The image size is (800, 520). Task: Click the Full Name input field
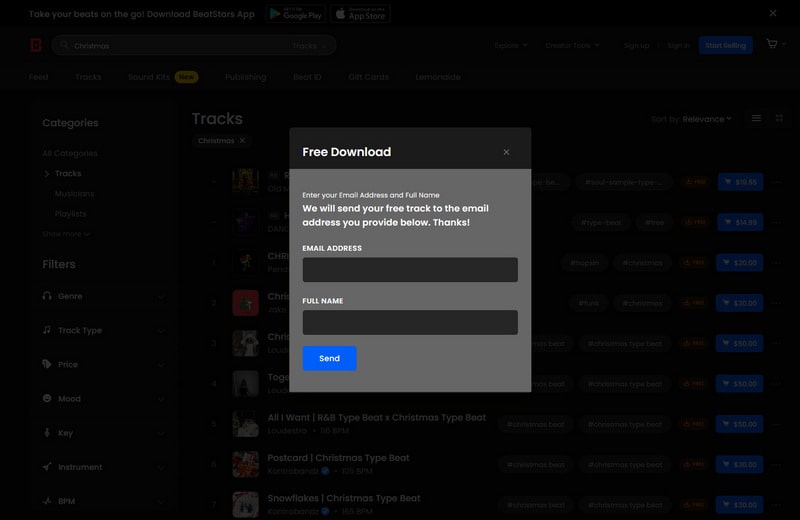click(410, 322)
